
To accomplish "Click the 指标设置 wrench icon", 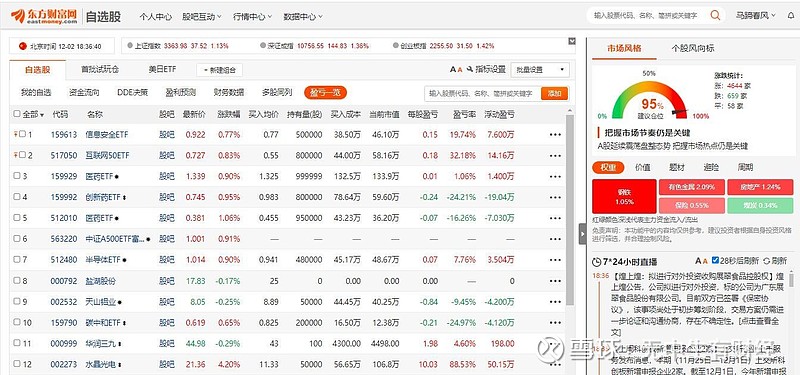I will (x=470, y=69).
